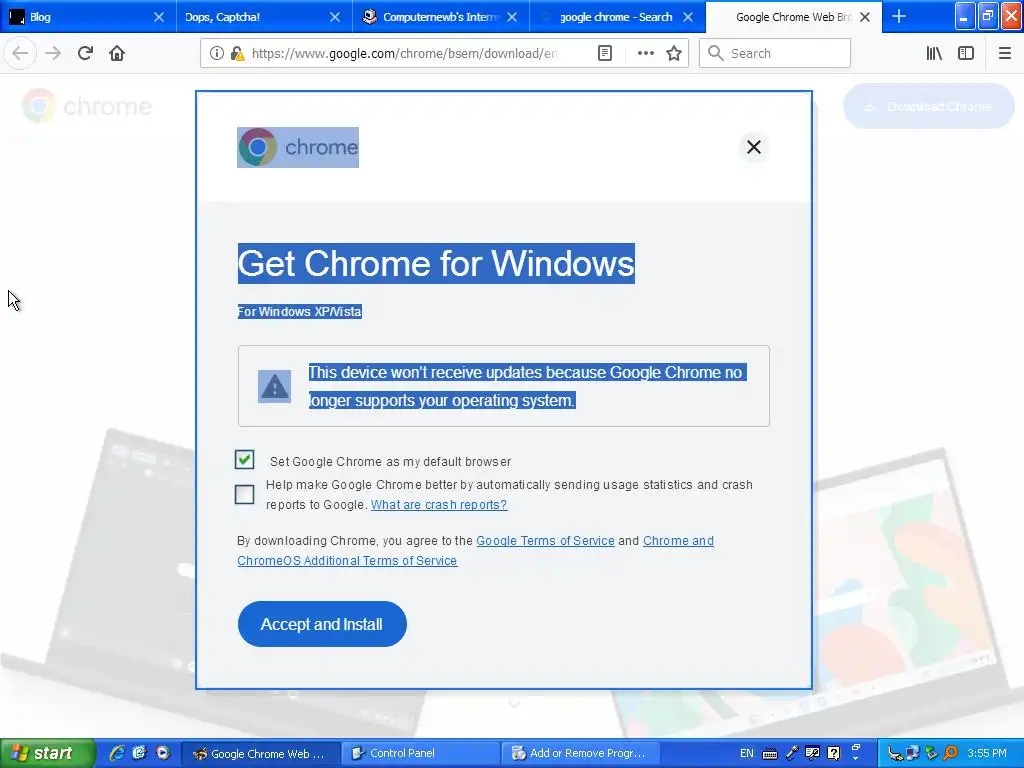Click the Search input box
The height and width of the screenshot is (768, 1024).
tap(775, 53)
